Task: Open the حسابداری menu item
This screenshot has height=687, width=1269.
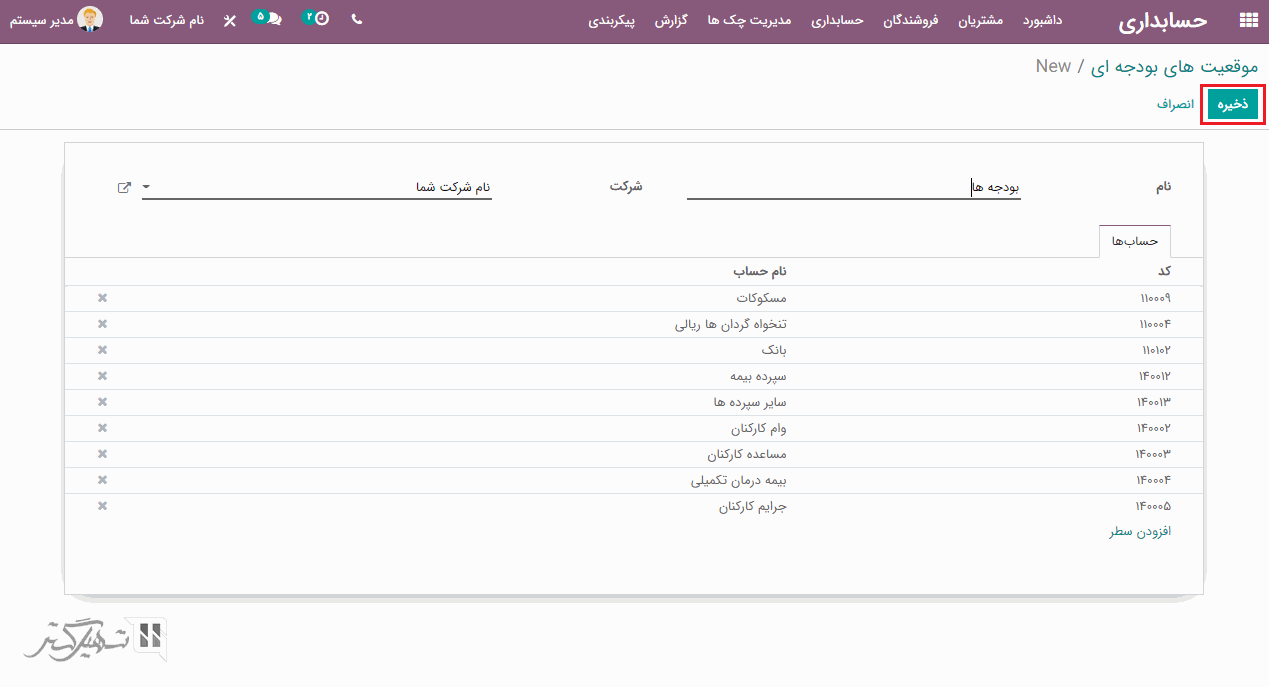Action: (x=837, y=20)
